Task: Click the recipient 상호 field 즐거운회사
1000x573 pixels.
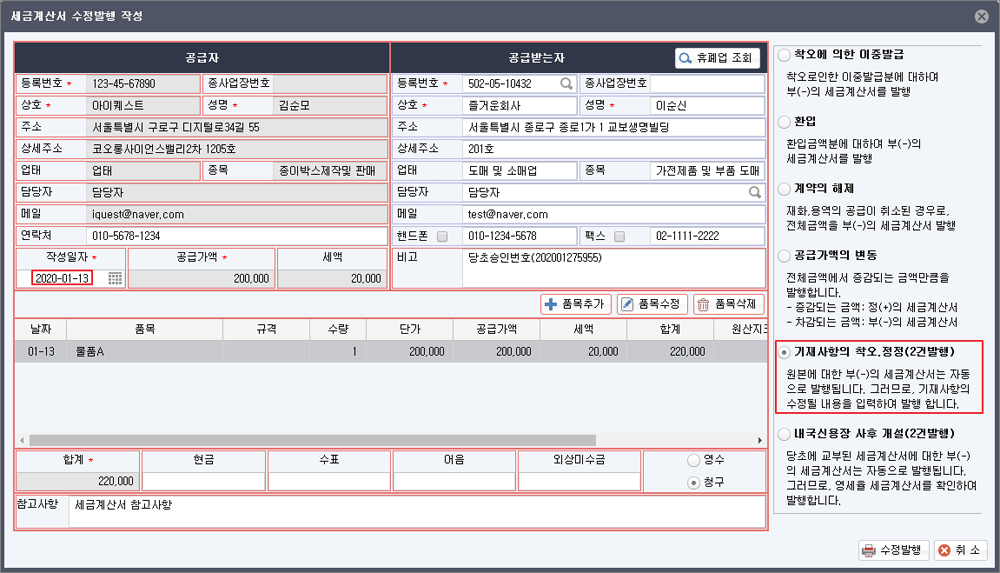Action: pos(519,105)
